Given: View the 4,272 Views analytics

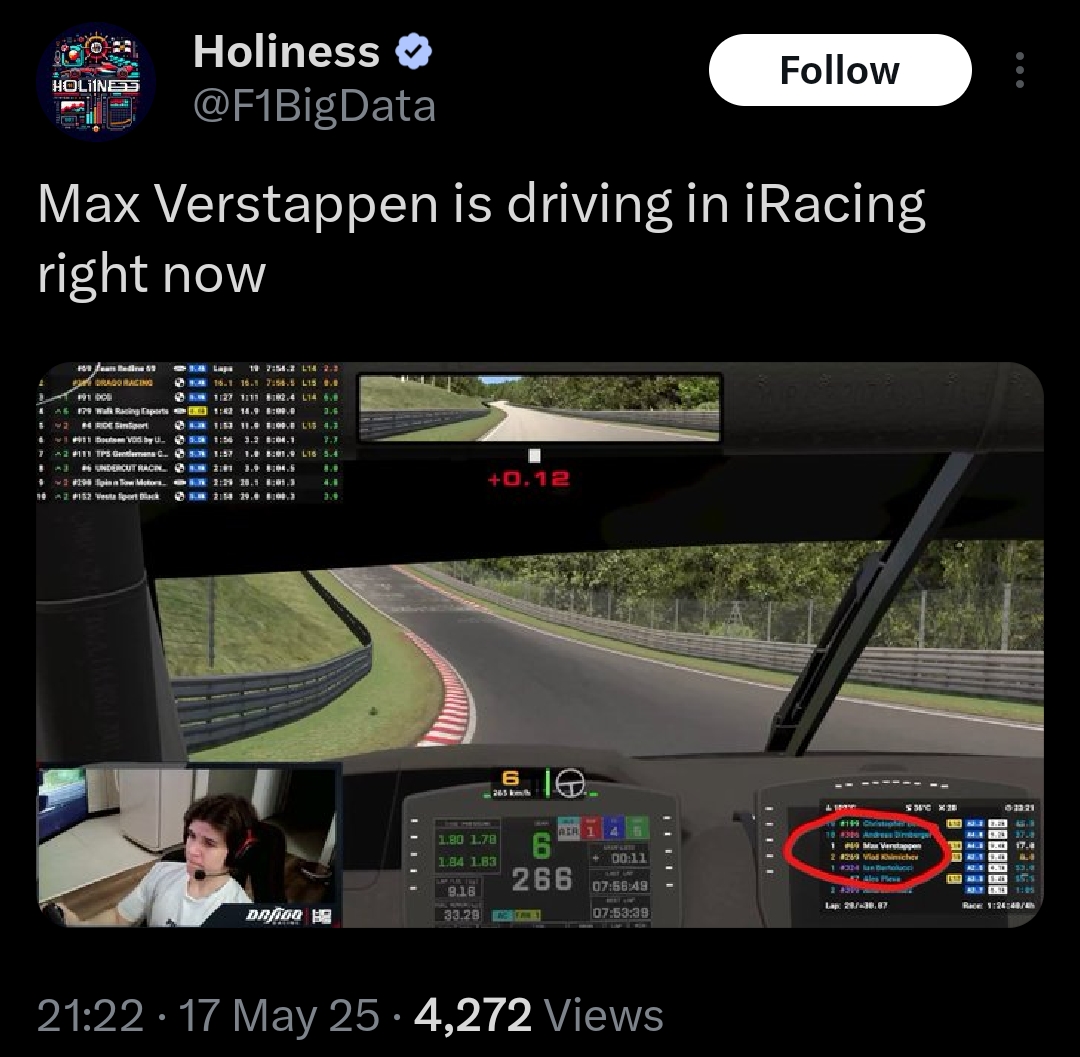Looking at the screenshot, I should [539, 1015].
